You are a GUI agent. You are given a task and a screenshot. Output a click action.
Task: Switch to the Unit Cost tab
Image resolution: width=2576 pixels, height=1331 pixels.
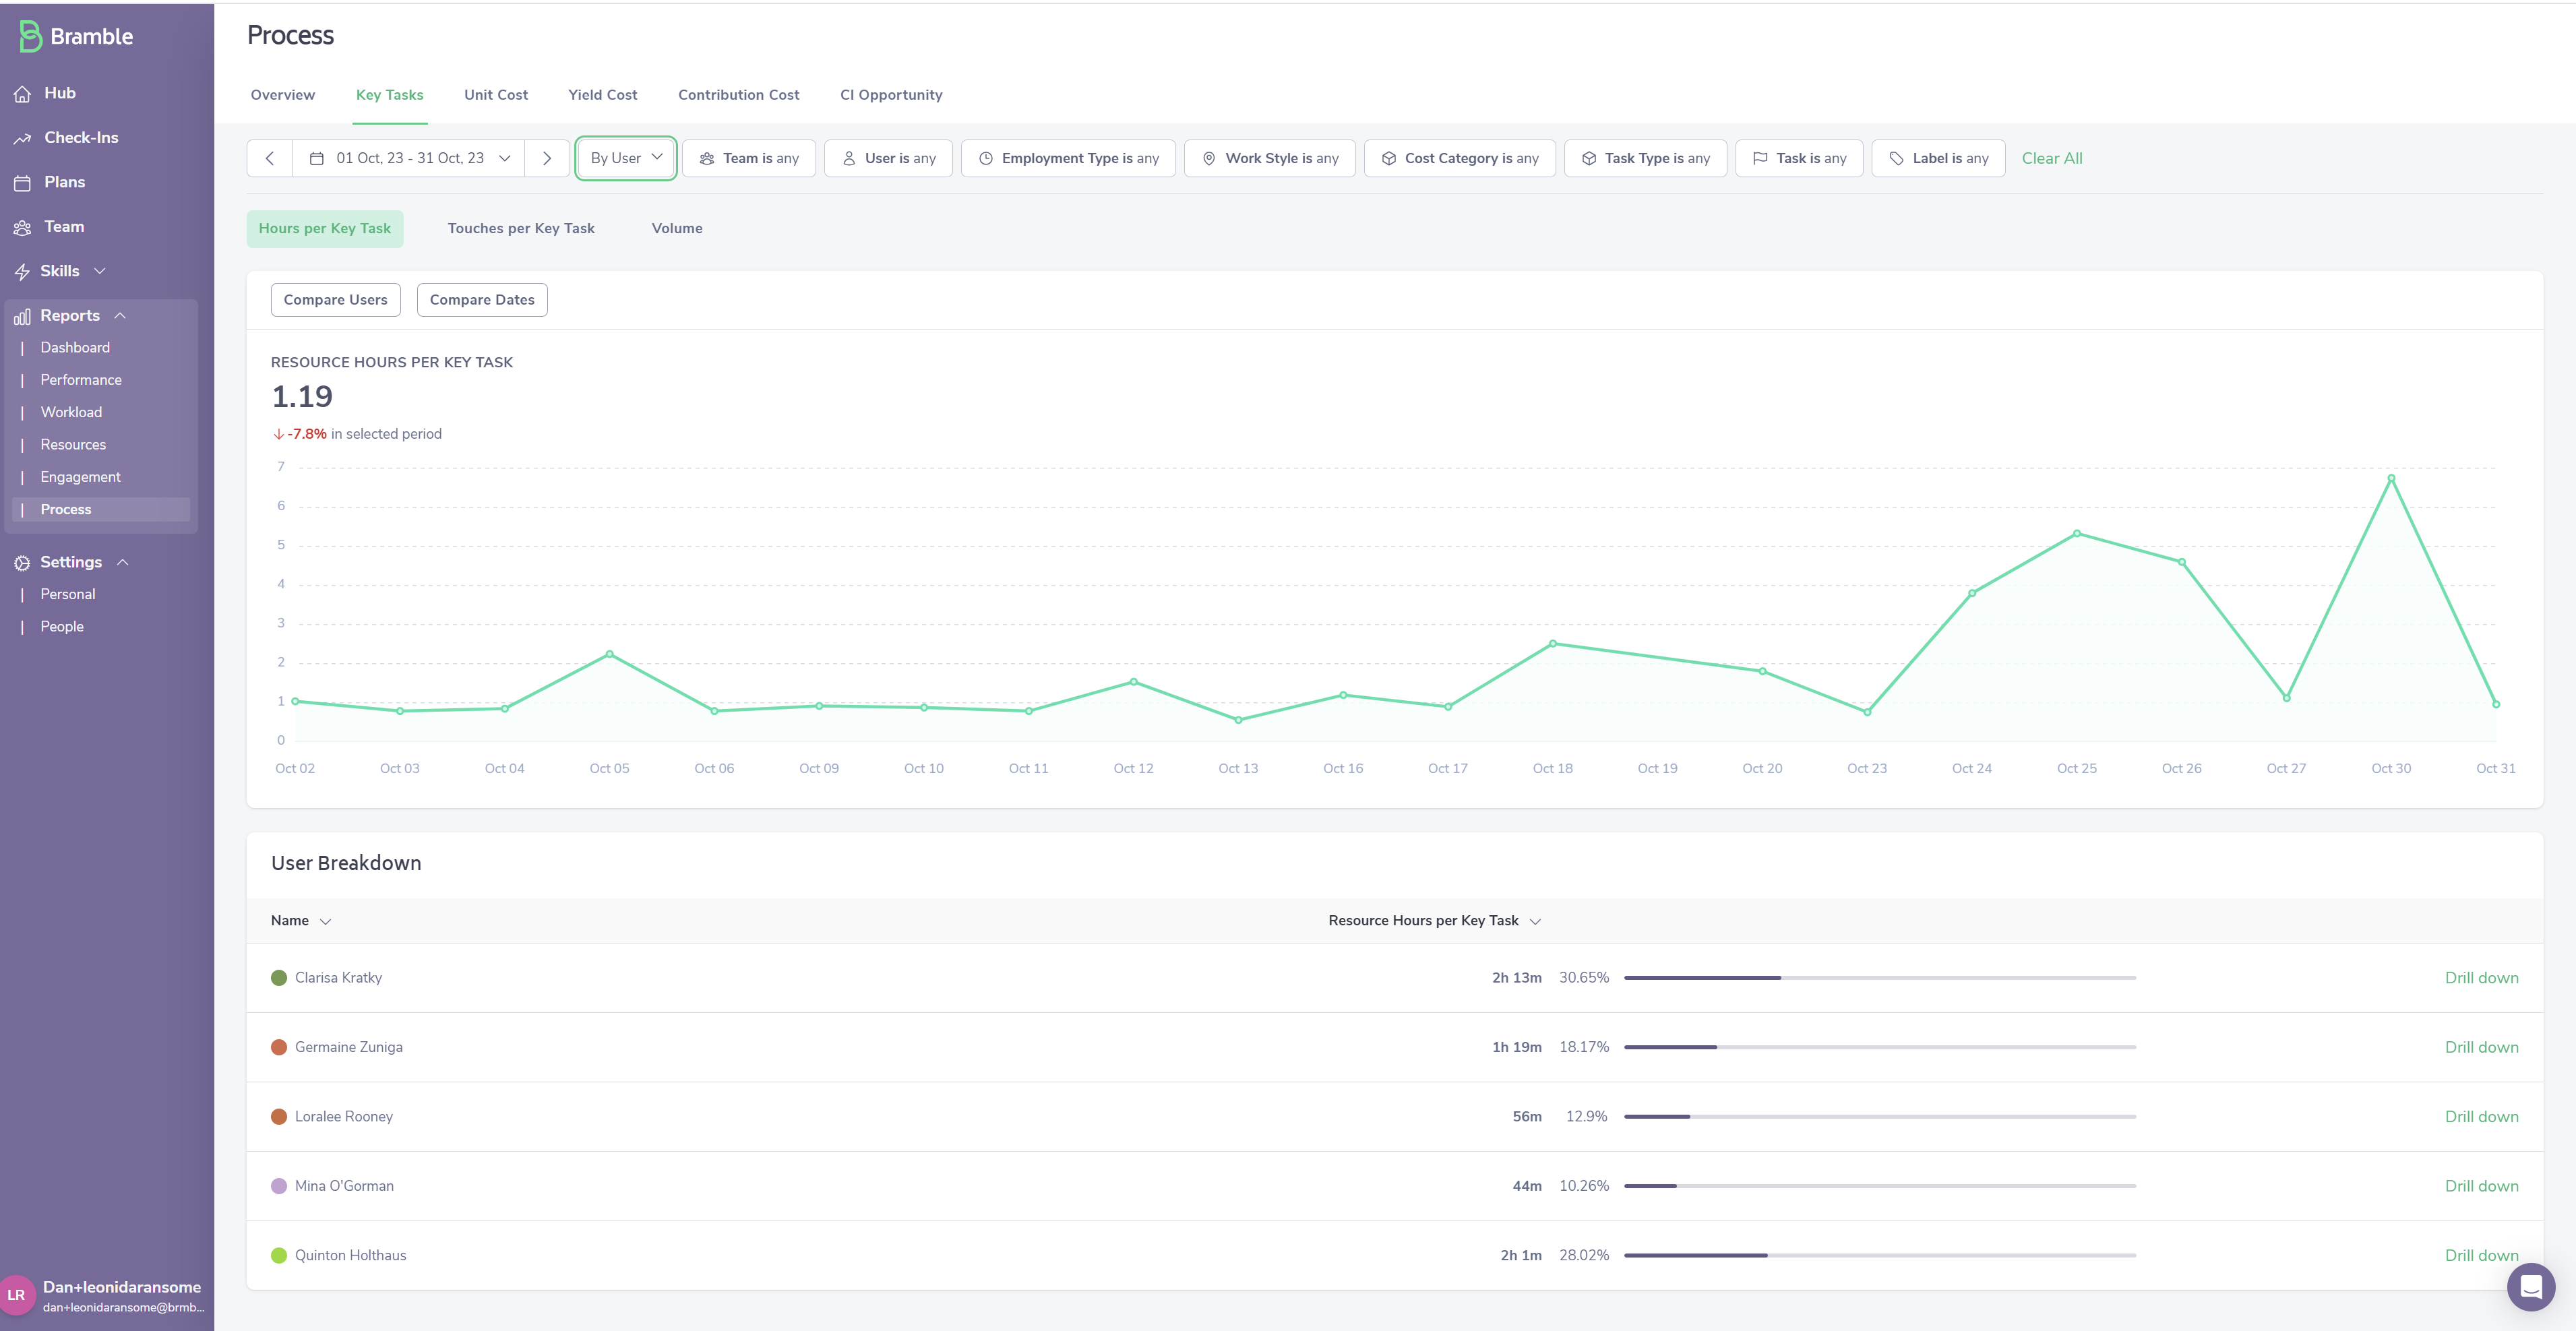[495, 95]
